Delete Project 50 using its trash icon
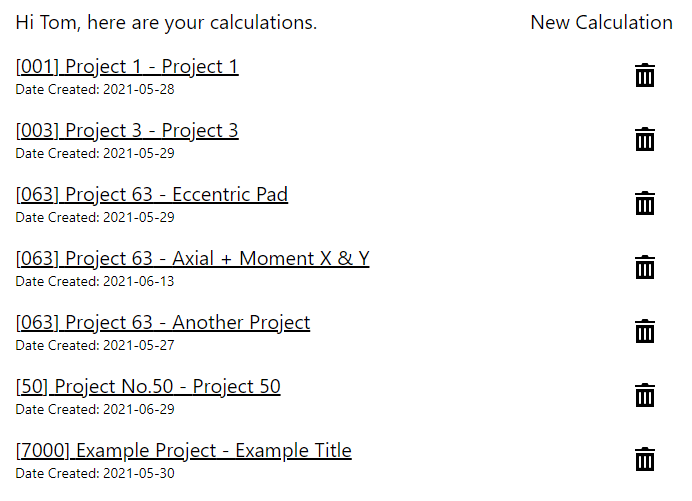The width and height of the screenshot is (692, 501). click(x=645, y=395)
